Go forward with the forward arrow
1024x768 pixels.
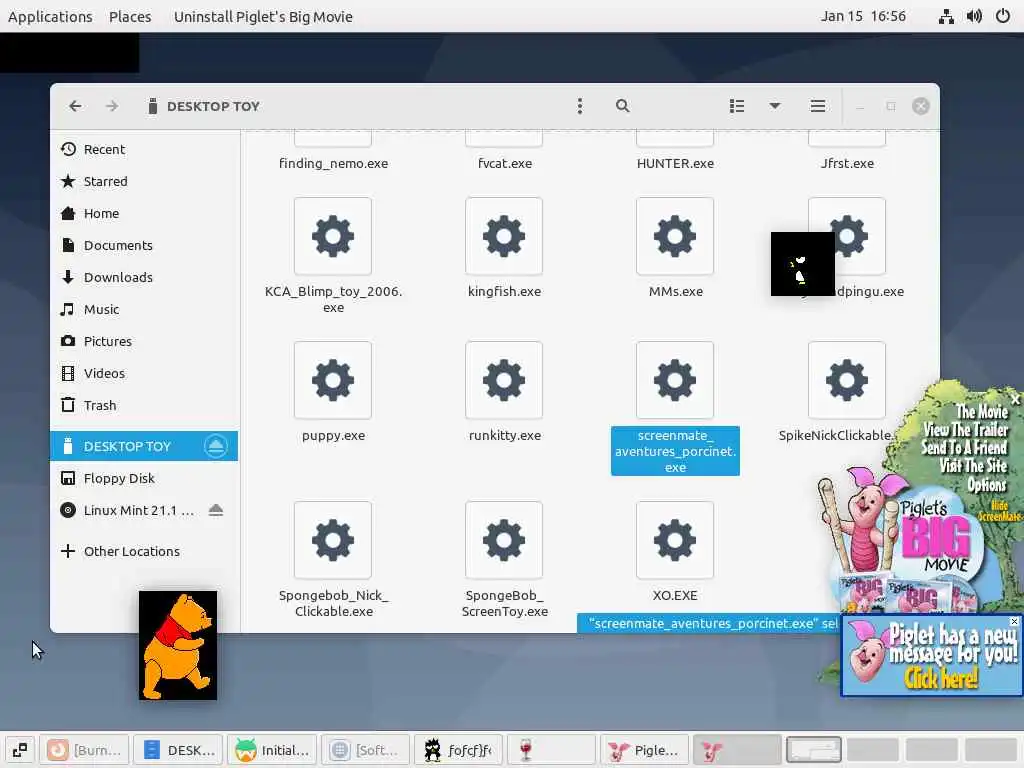[112, 106]
